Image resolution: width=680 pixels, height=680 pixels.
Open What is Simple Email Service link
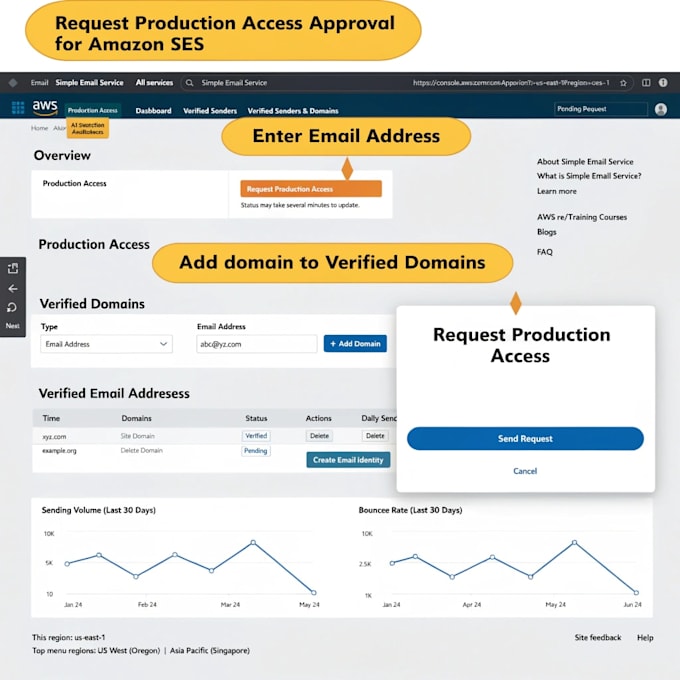click(x=589, y=176)
